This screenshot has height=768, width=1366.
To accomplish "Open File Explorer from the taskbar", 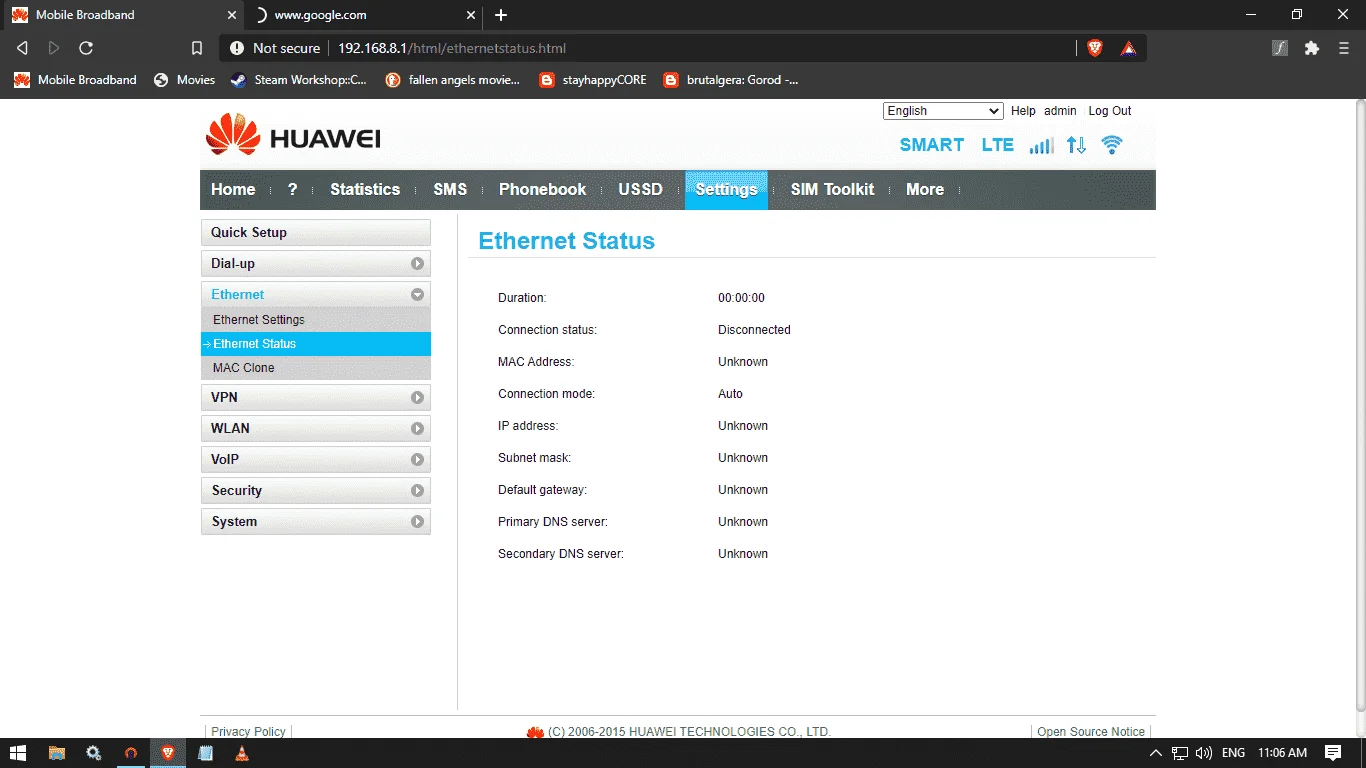I will [x=57, y=753].
